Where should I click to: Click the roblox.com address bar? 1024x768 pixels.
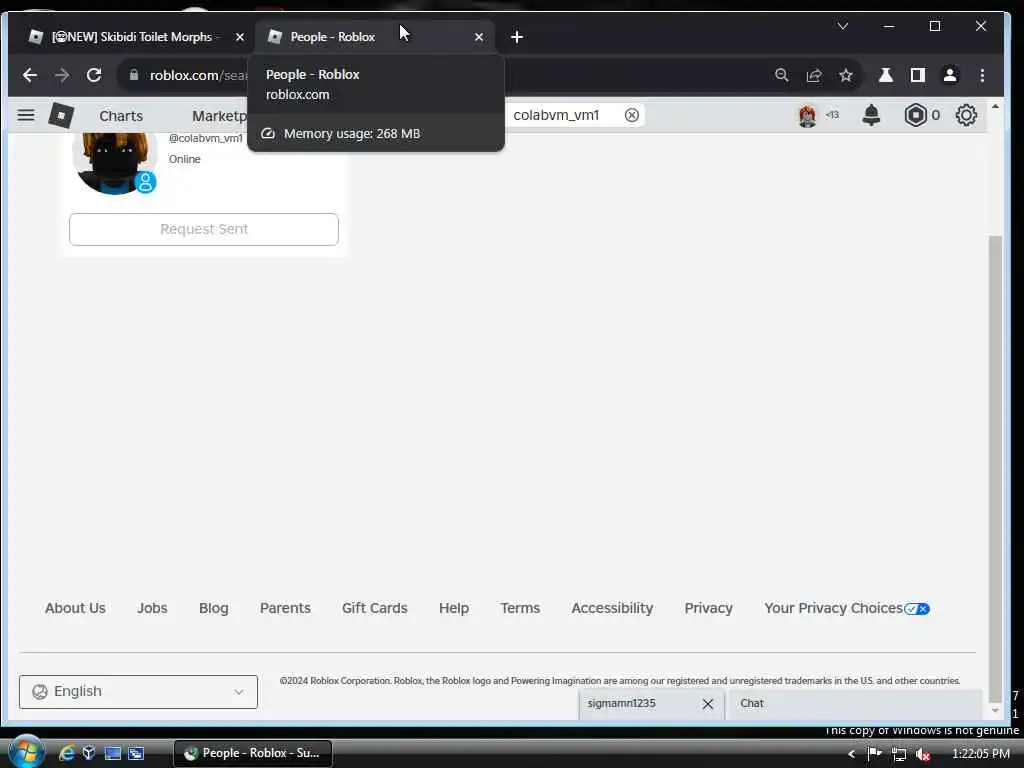coord(199,75)
